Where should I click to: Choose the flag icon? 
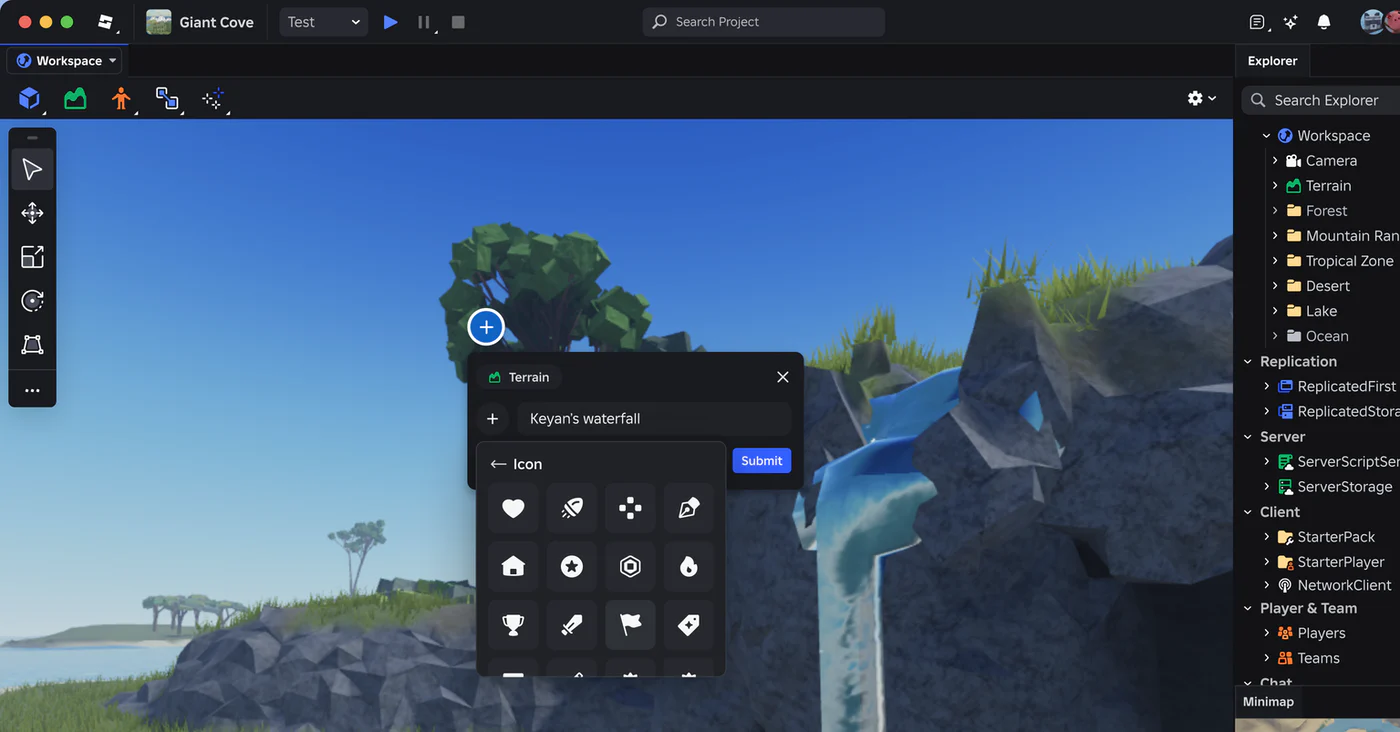630,625
